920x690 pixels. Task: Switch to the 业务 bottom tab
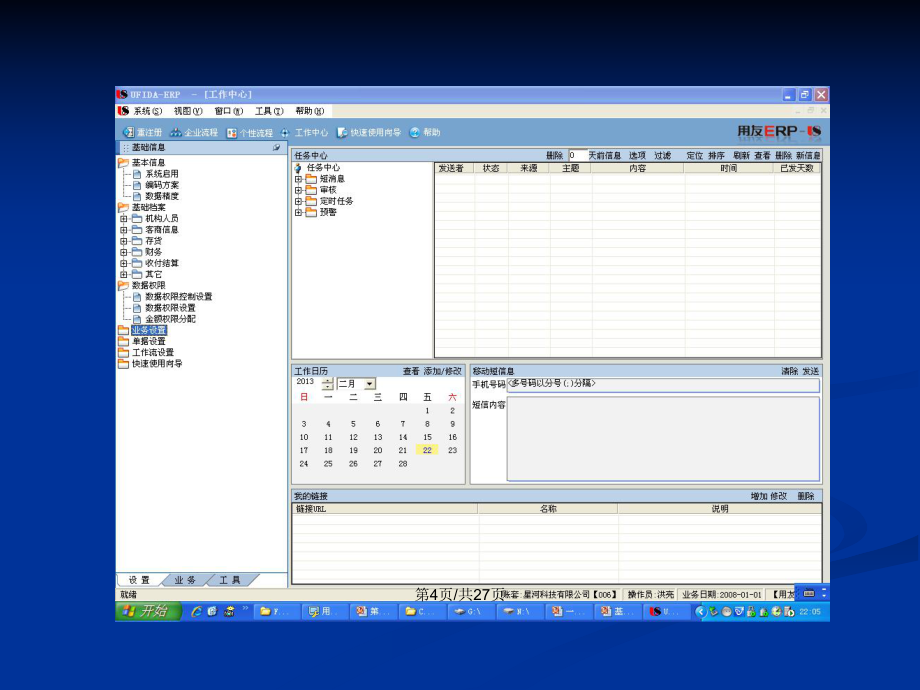[x=185, y=580]
